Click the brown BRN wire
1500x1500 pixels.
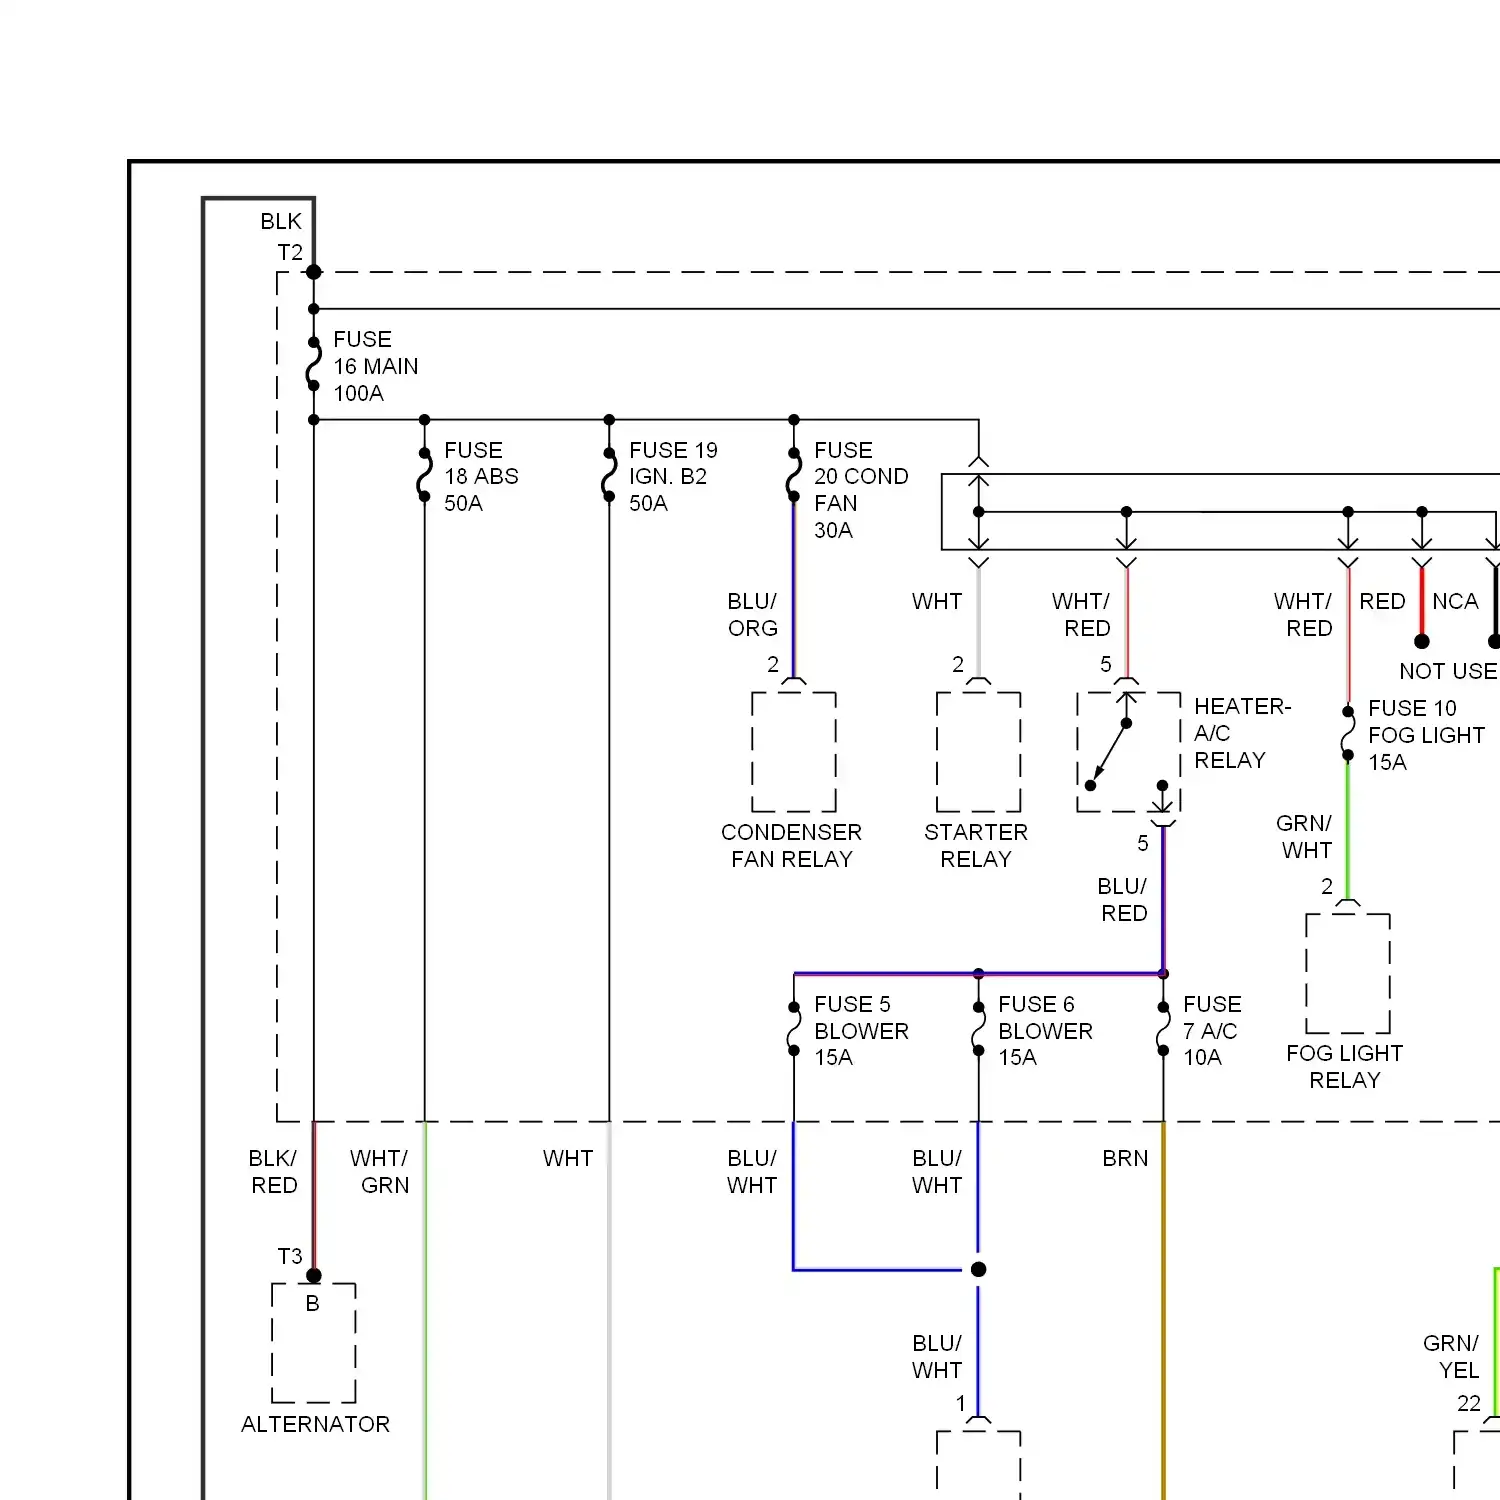(x=1163, y=1310)
